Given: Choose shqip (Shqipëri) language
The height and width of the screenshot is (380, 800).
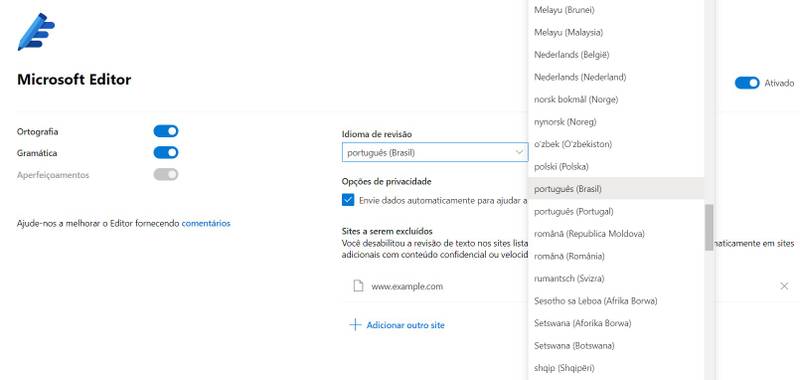Looking at the screenshot, I should 616,368.
